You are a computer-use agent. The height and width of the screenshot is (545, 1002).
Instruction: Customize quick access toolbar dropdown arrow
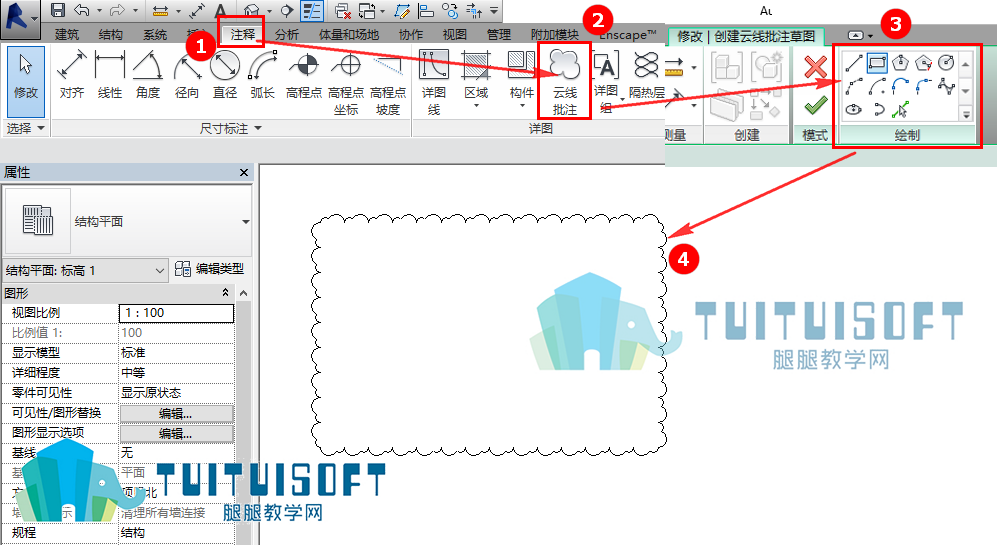[494, 10]
